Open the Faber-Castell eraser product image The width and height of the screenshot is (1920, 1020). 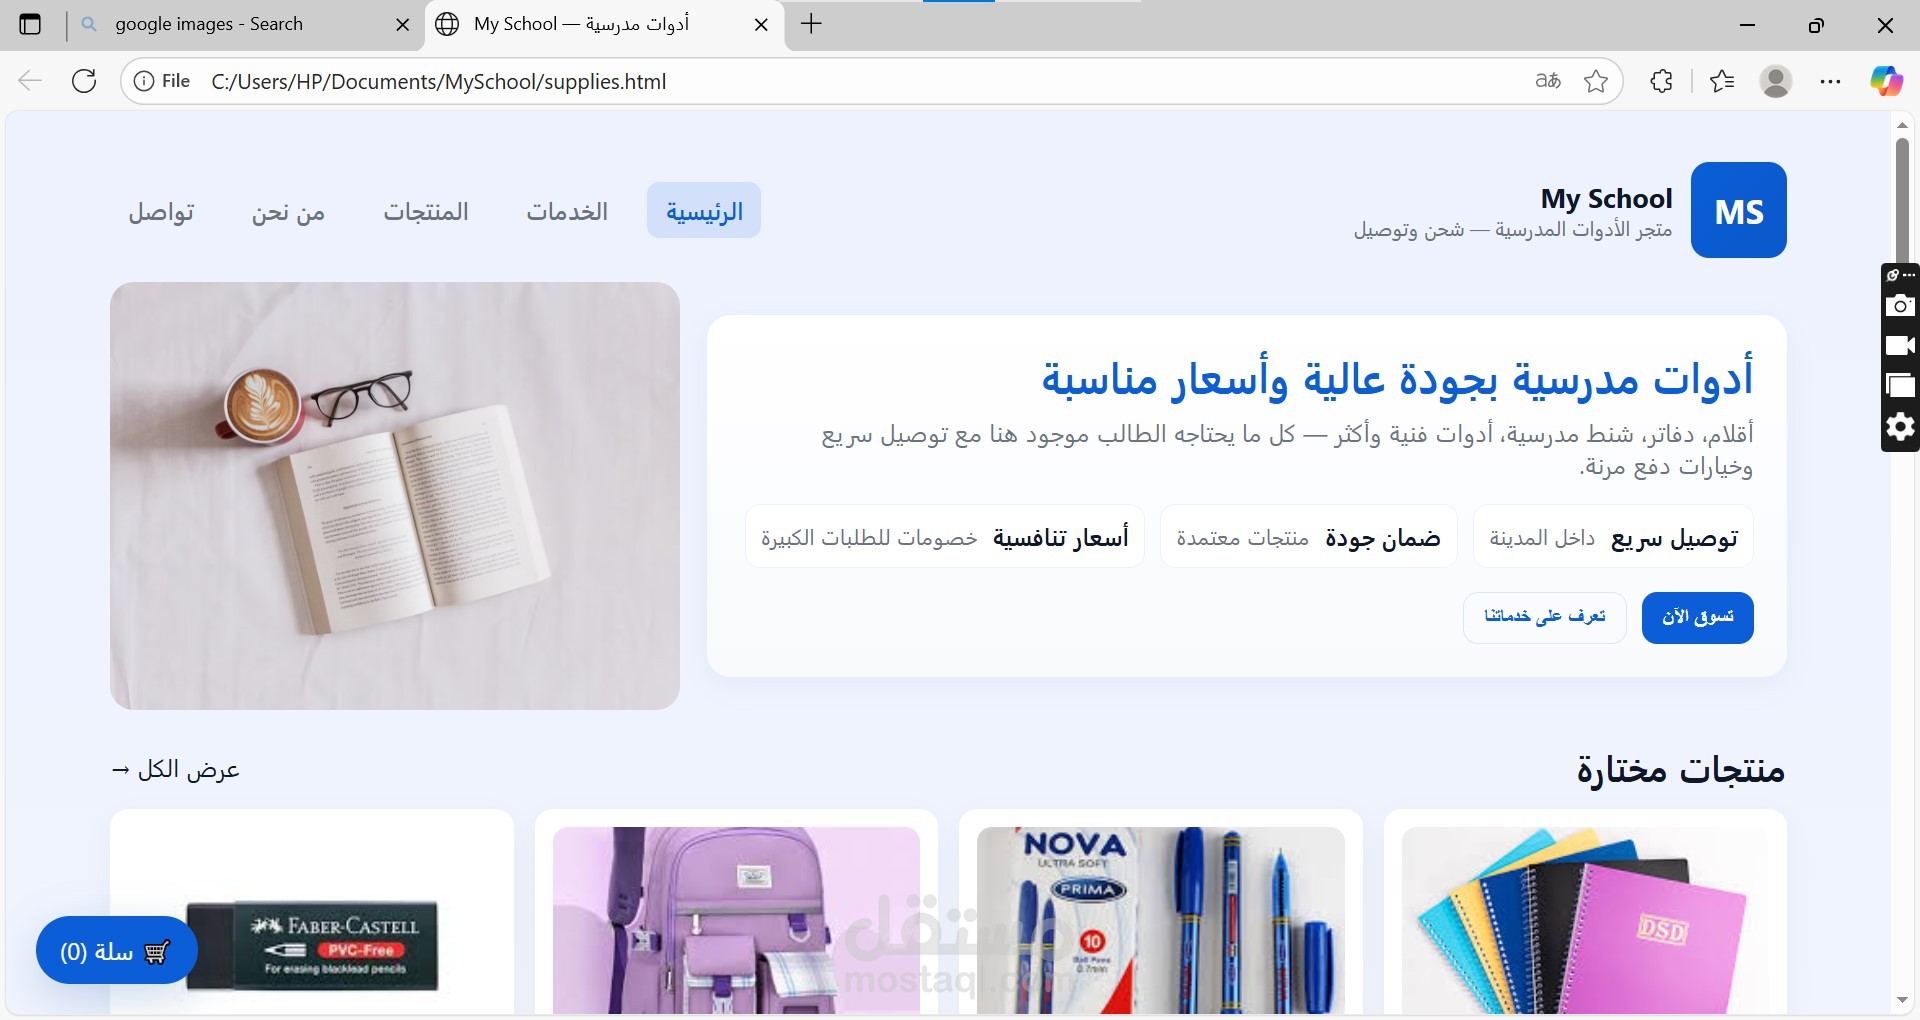click(312, 922)
